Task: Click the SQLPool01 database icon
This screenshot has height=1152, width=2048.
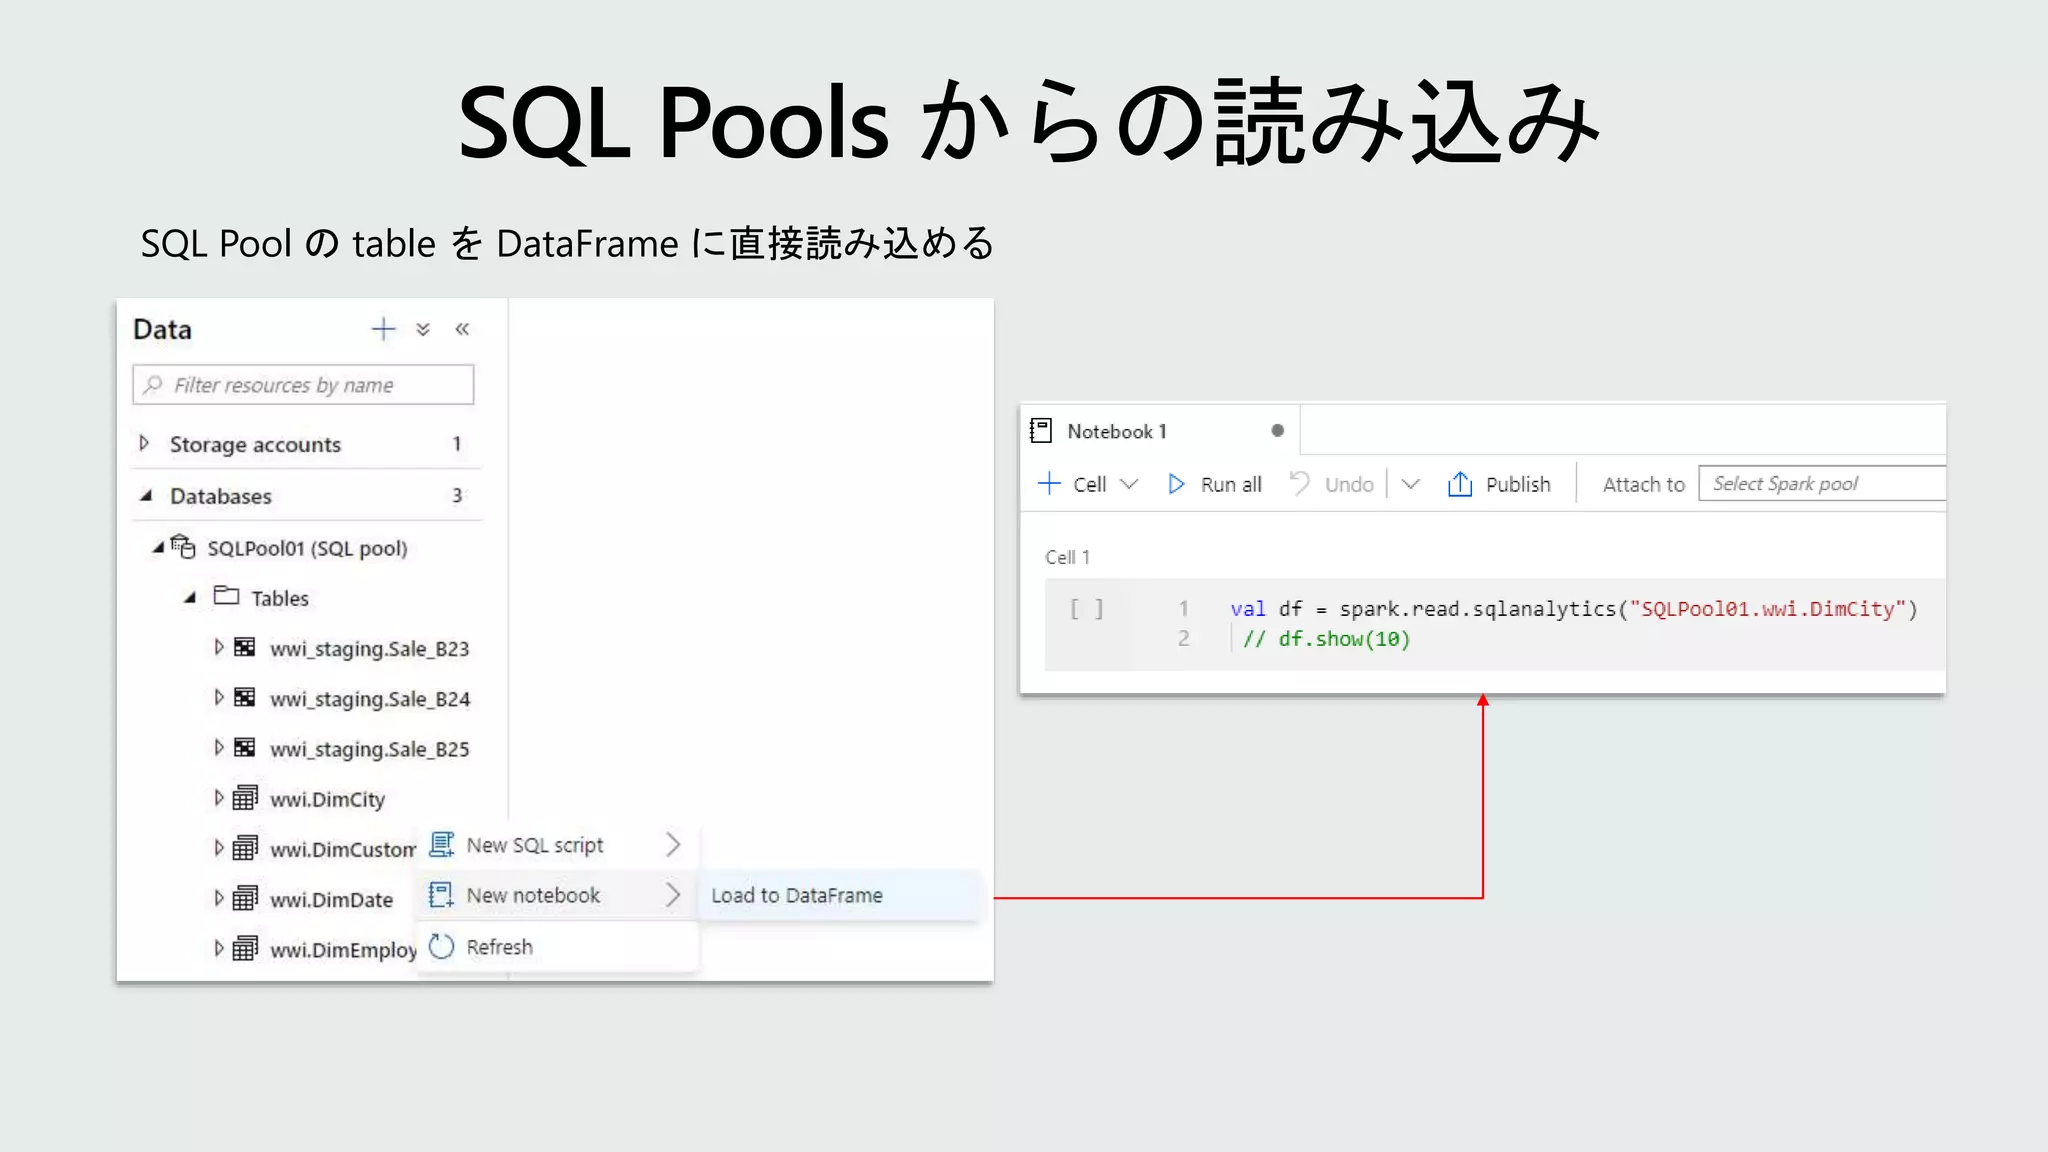Action: tap(183, 546)
